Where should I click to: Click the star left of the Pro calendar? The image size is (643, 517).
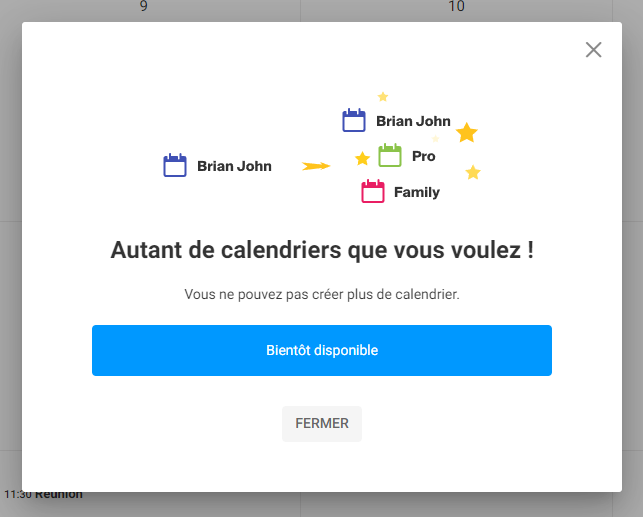363,158
